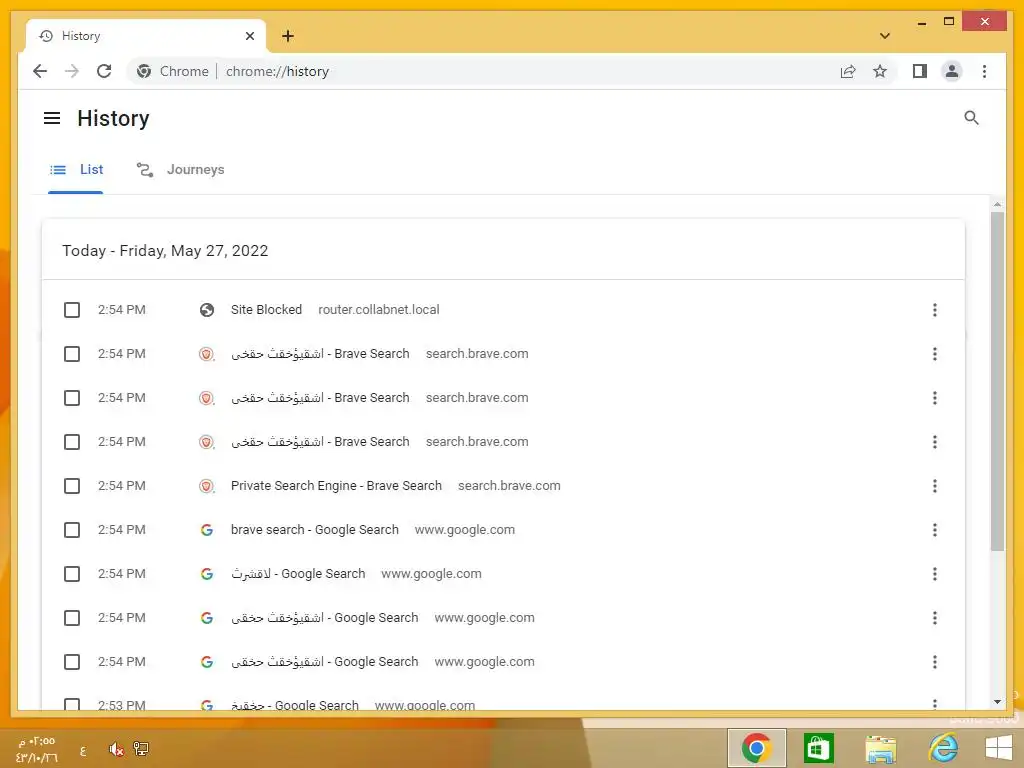
Task: Click the 2:54 PM time of Site Blocked
Action: pyautogui.click(x=121, y=310)
